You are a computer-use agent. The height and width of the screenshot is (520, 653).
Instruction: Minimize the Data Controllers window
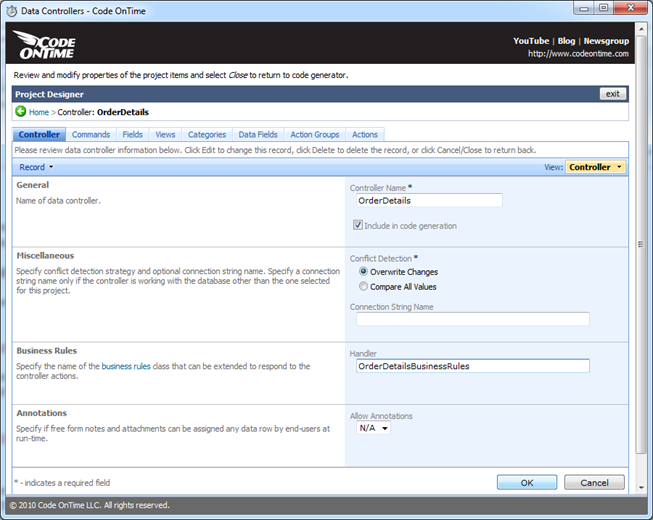584,8
